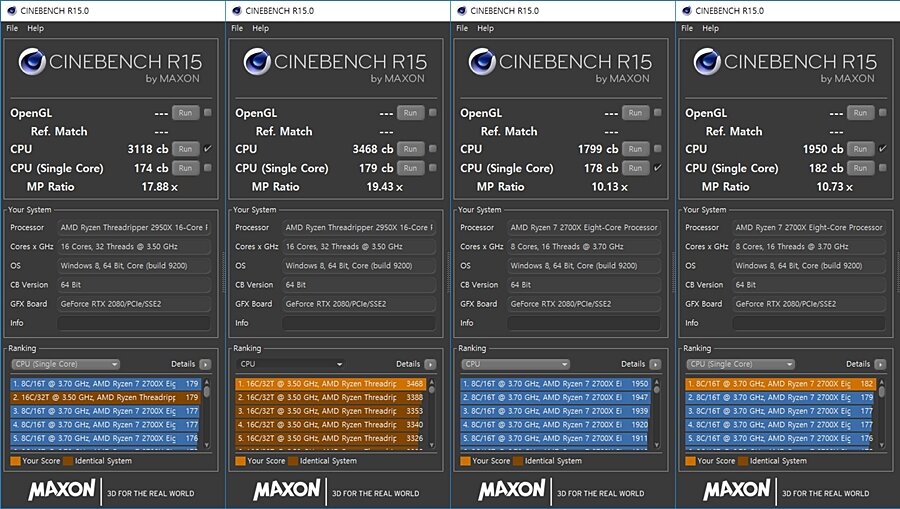Image resolution: width=900 pixels, height=509 pixels.
Task: Toggle the OpenGL checkbox in the 1950 cb window
Action: tap(883, 112)
